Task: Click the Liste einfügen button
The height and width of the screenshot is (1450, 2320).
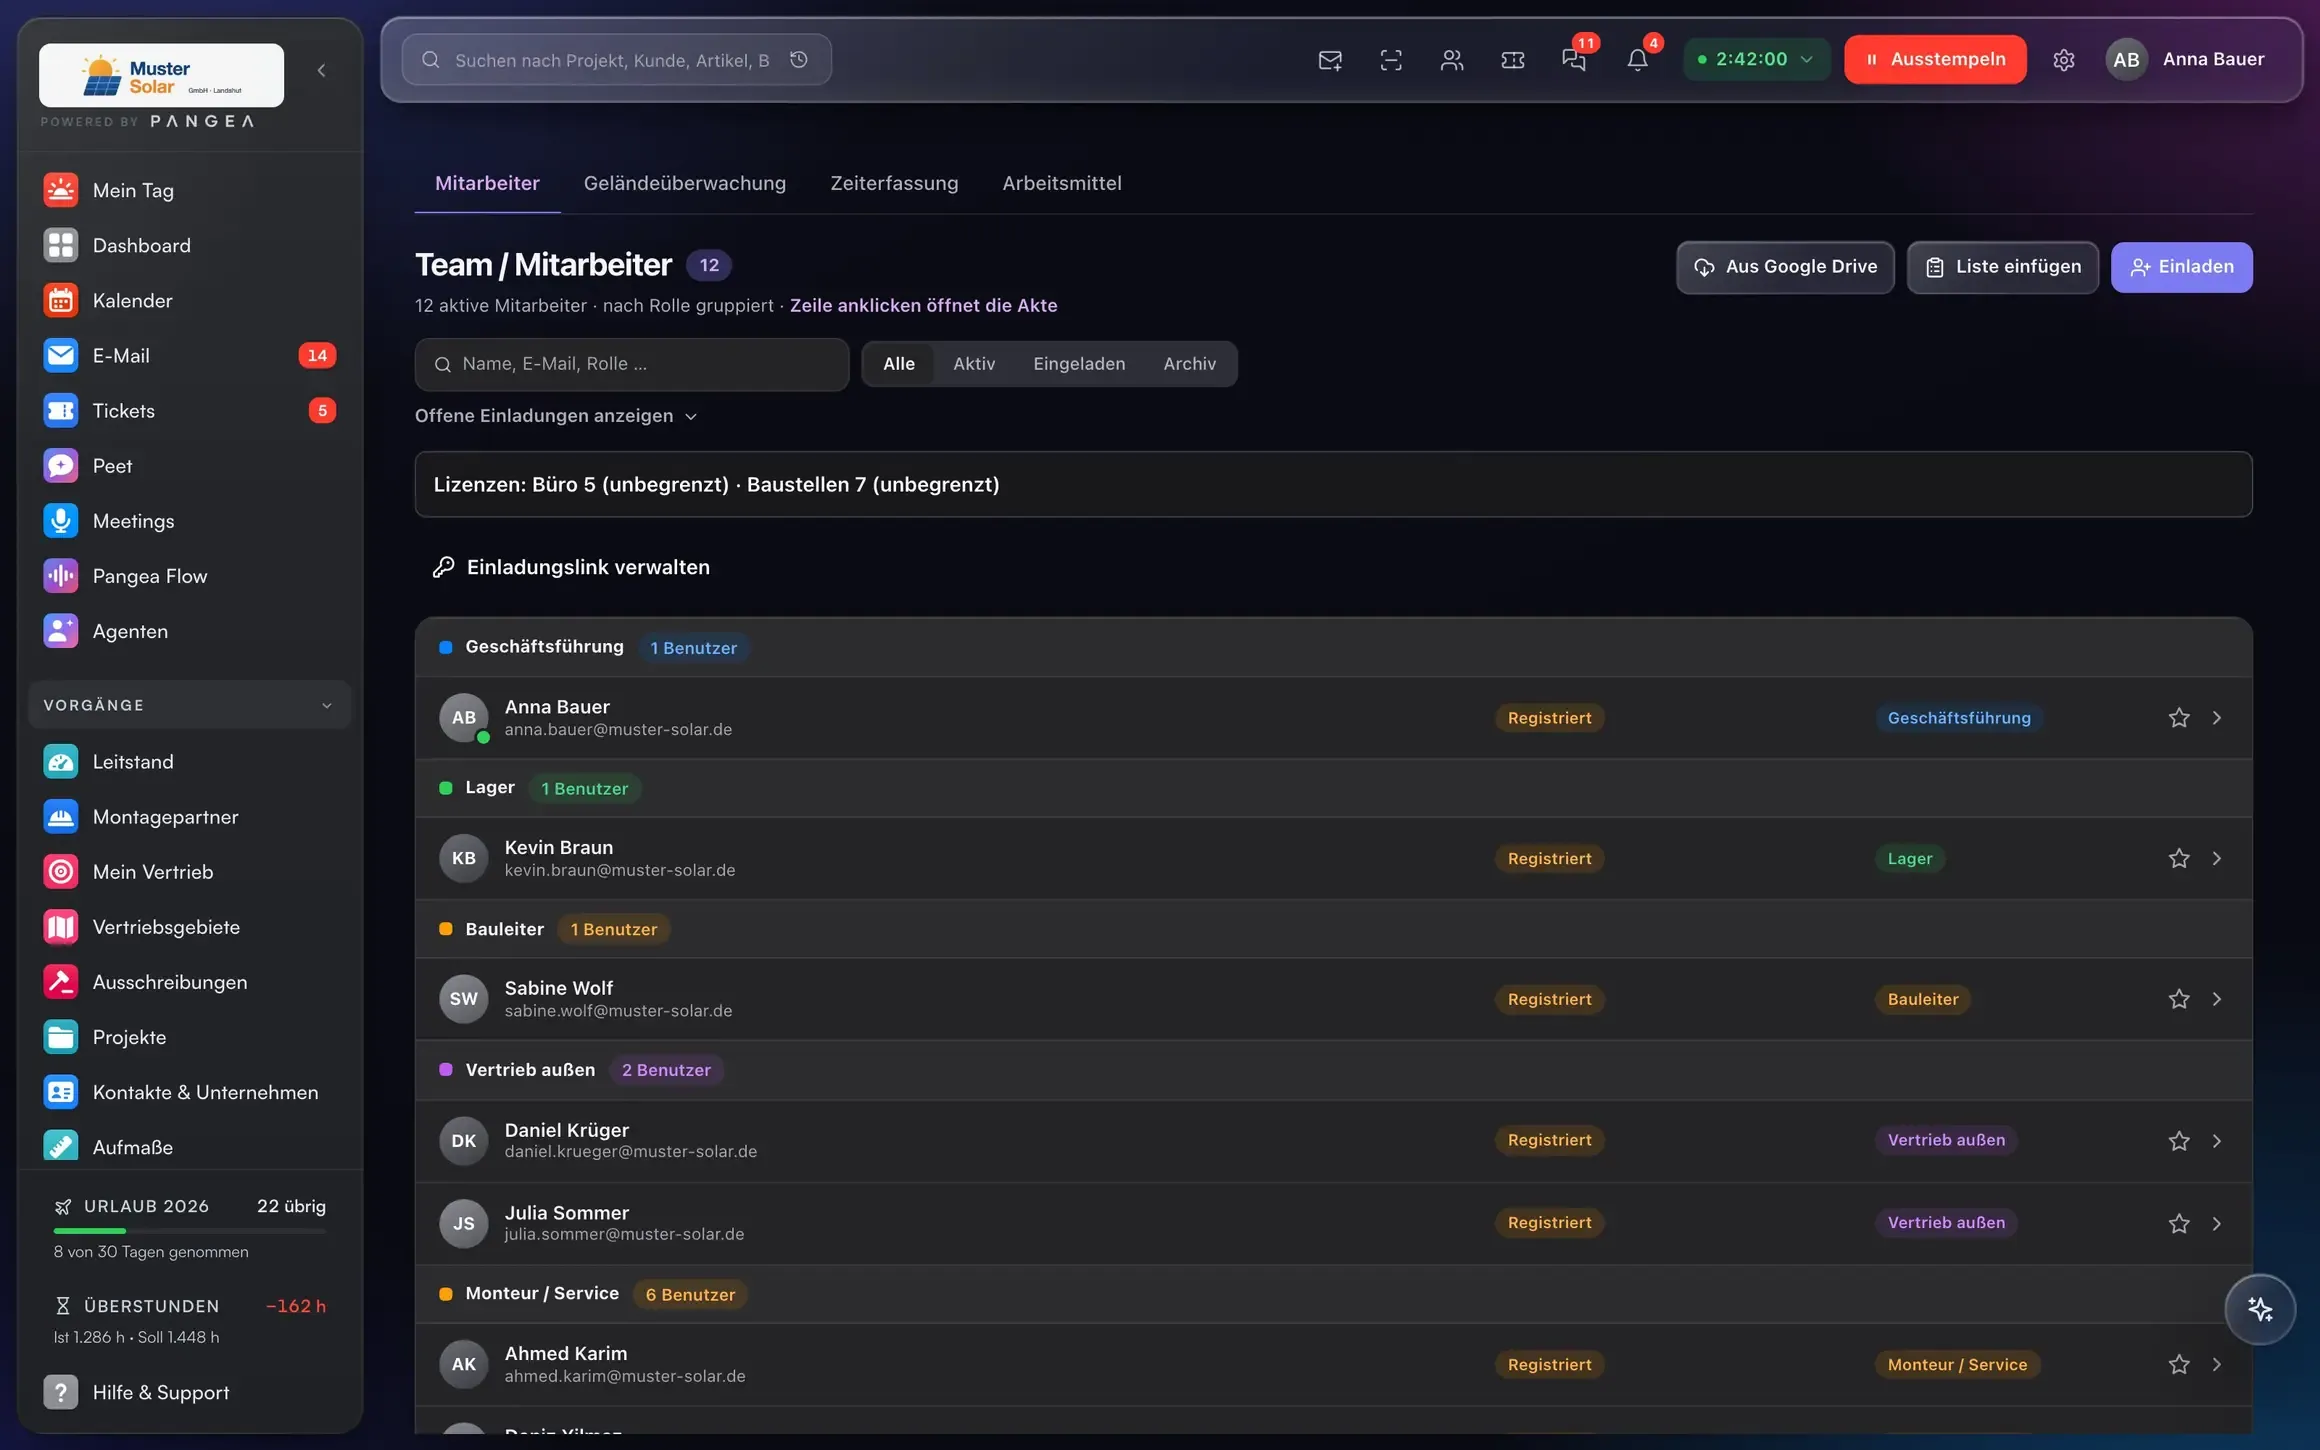Action: click(2002, 267)
